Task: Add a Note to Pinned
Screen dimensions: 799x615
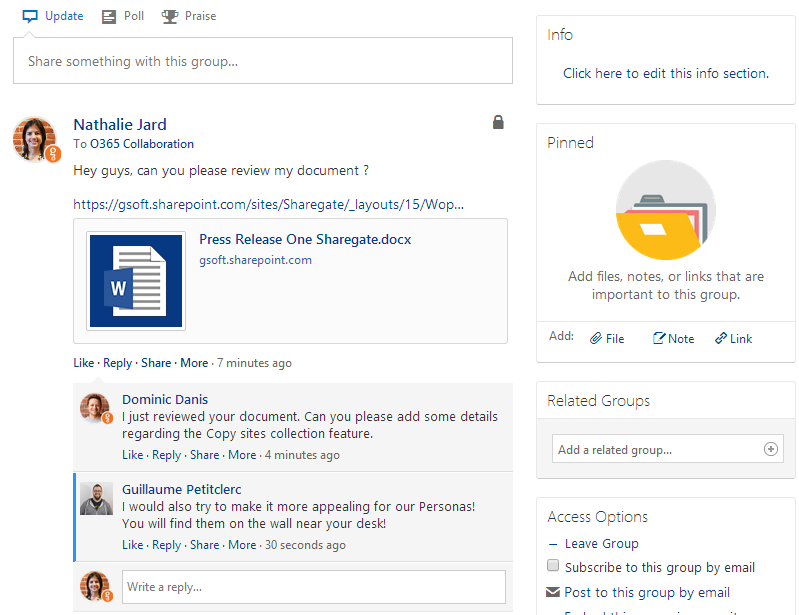Action: click(674, 339)
